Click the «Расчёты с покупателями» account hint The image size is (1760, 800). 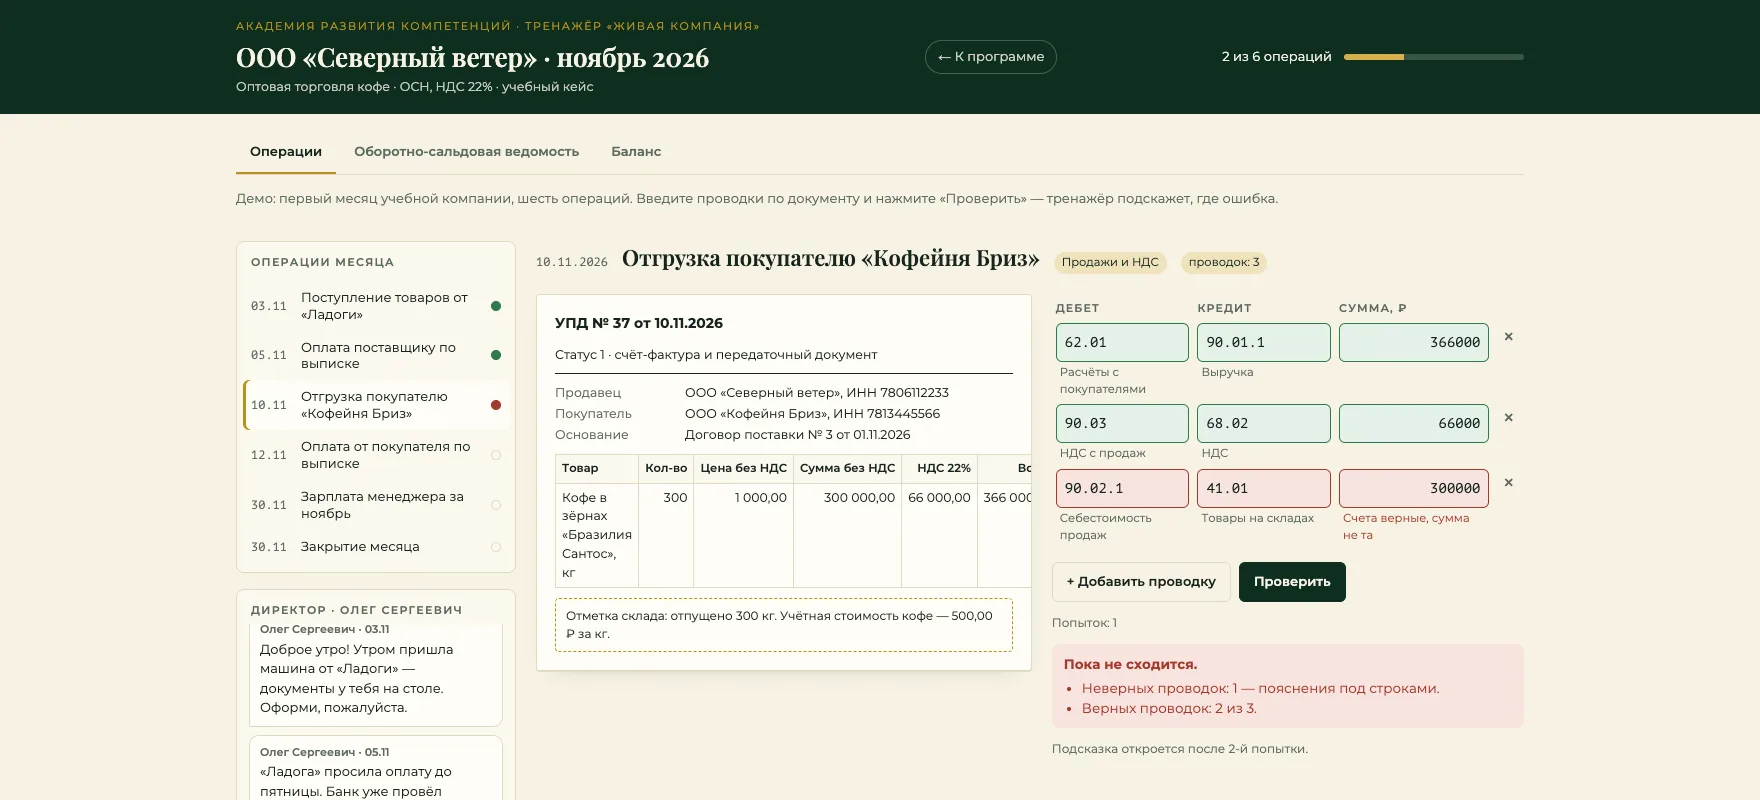coord(1103,381)
